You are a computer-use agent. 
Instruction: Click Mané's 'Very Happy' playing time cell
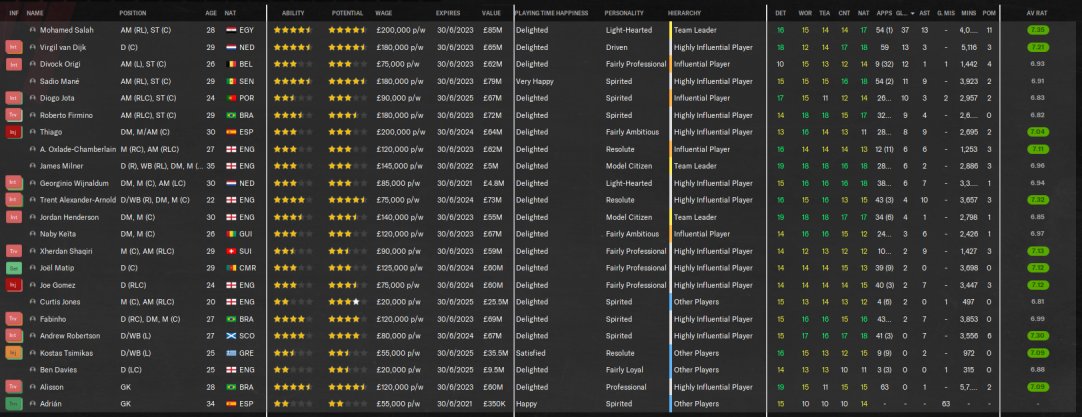coord(535,81)
